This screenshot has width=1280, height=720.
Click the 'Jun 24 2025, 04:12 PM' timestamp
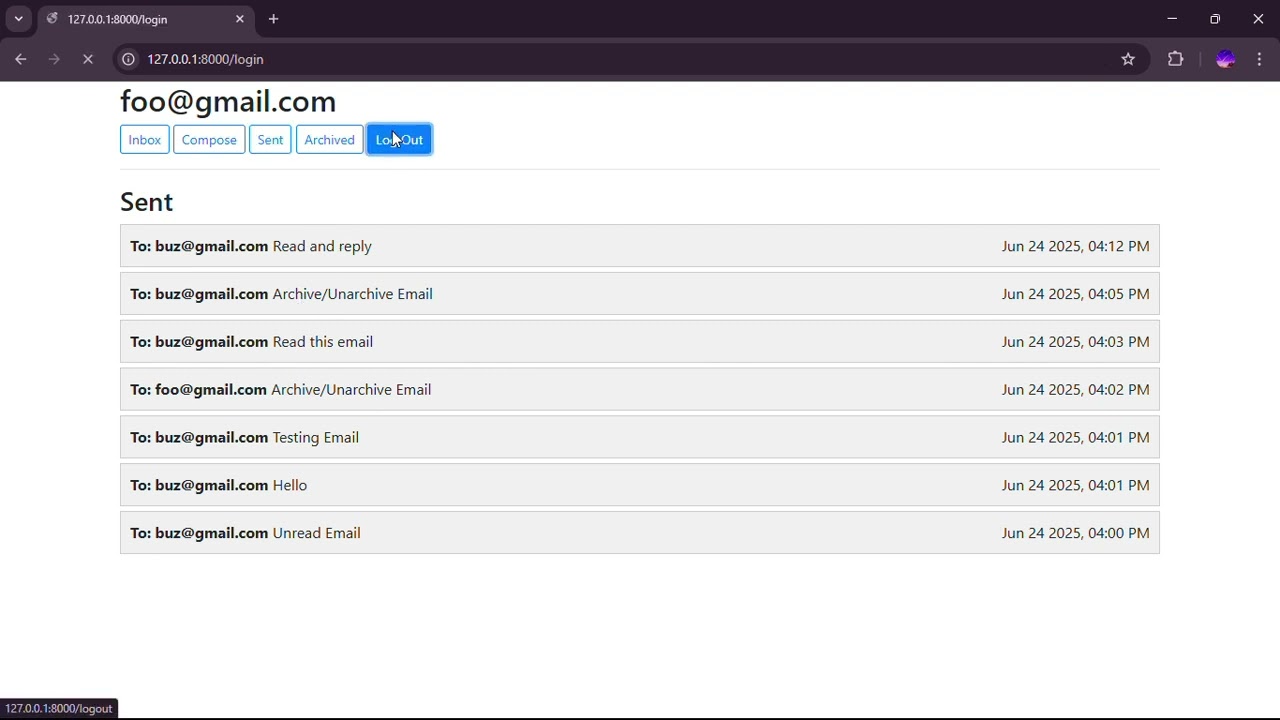[1076, 246]
